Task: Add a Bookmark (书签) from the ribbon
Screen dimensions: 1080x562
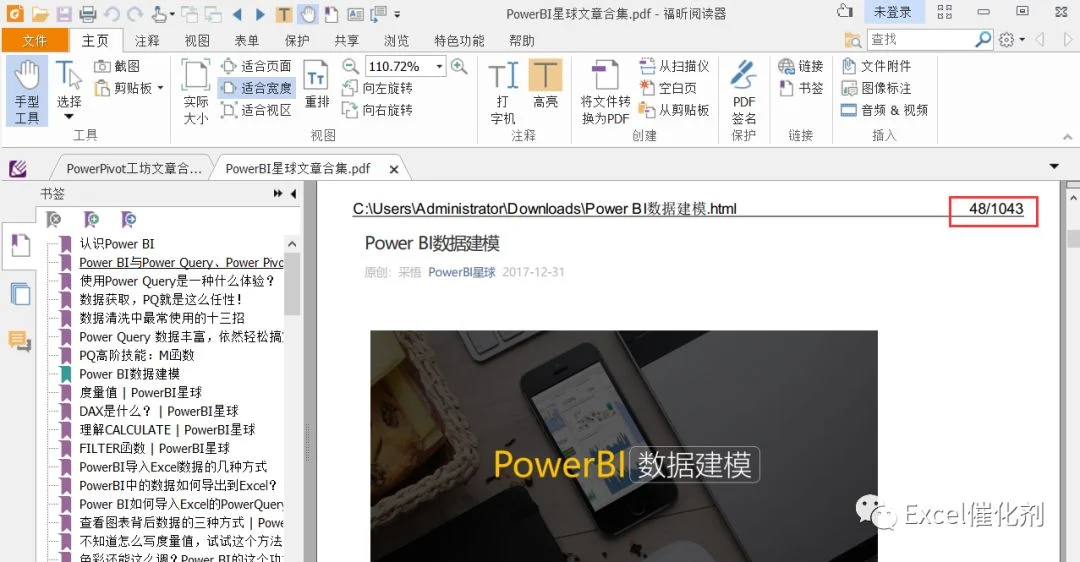Action: click(801, 88)
